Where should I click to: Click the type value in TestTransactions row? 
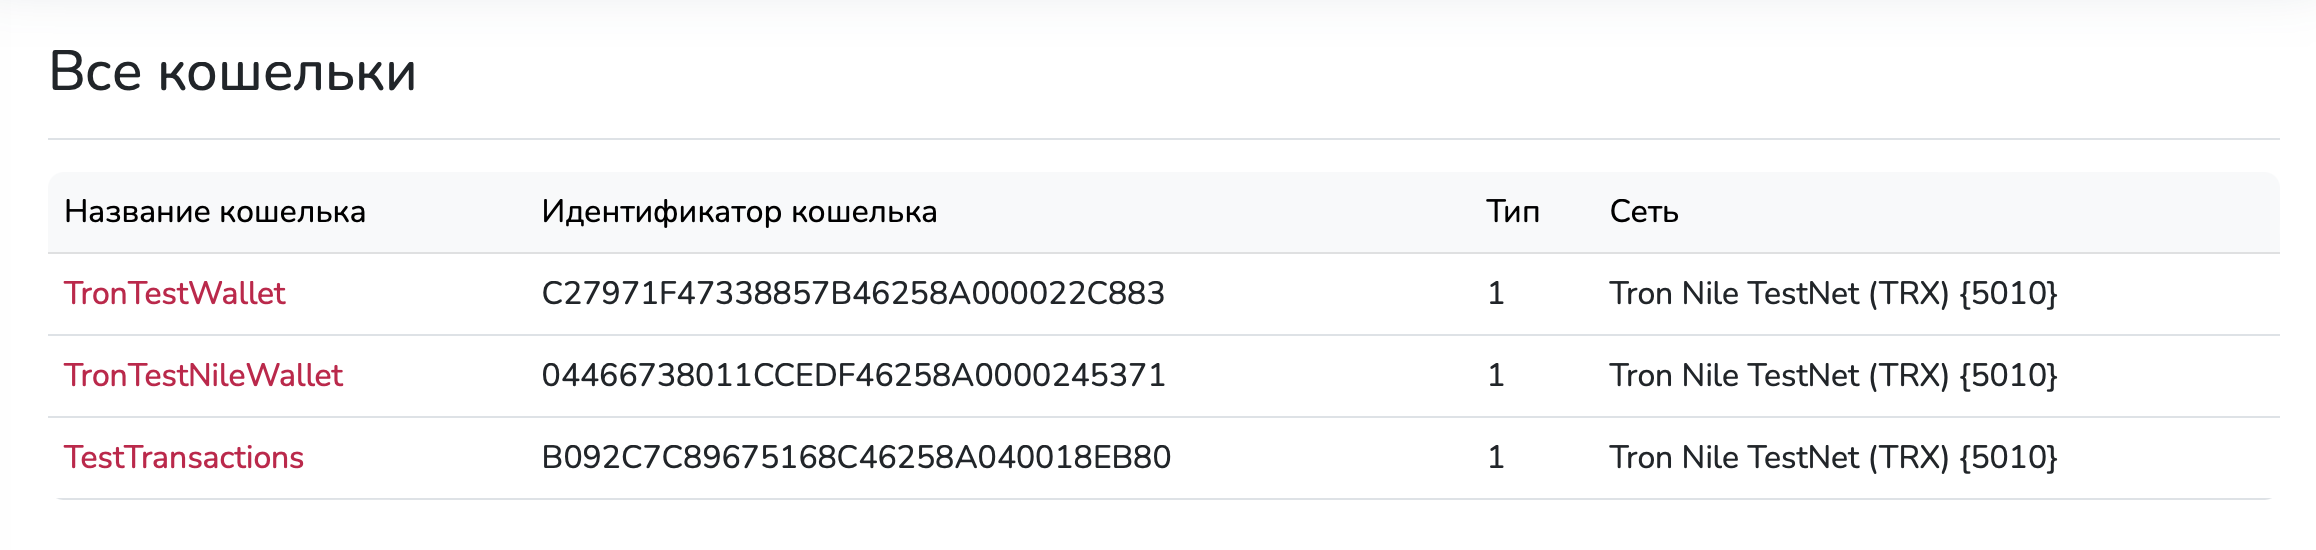tap(1496, 458)
